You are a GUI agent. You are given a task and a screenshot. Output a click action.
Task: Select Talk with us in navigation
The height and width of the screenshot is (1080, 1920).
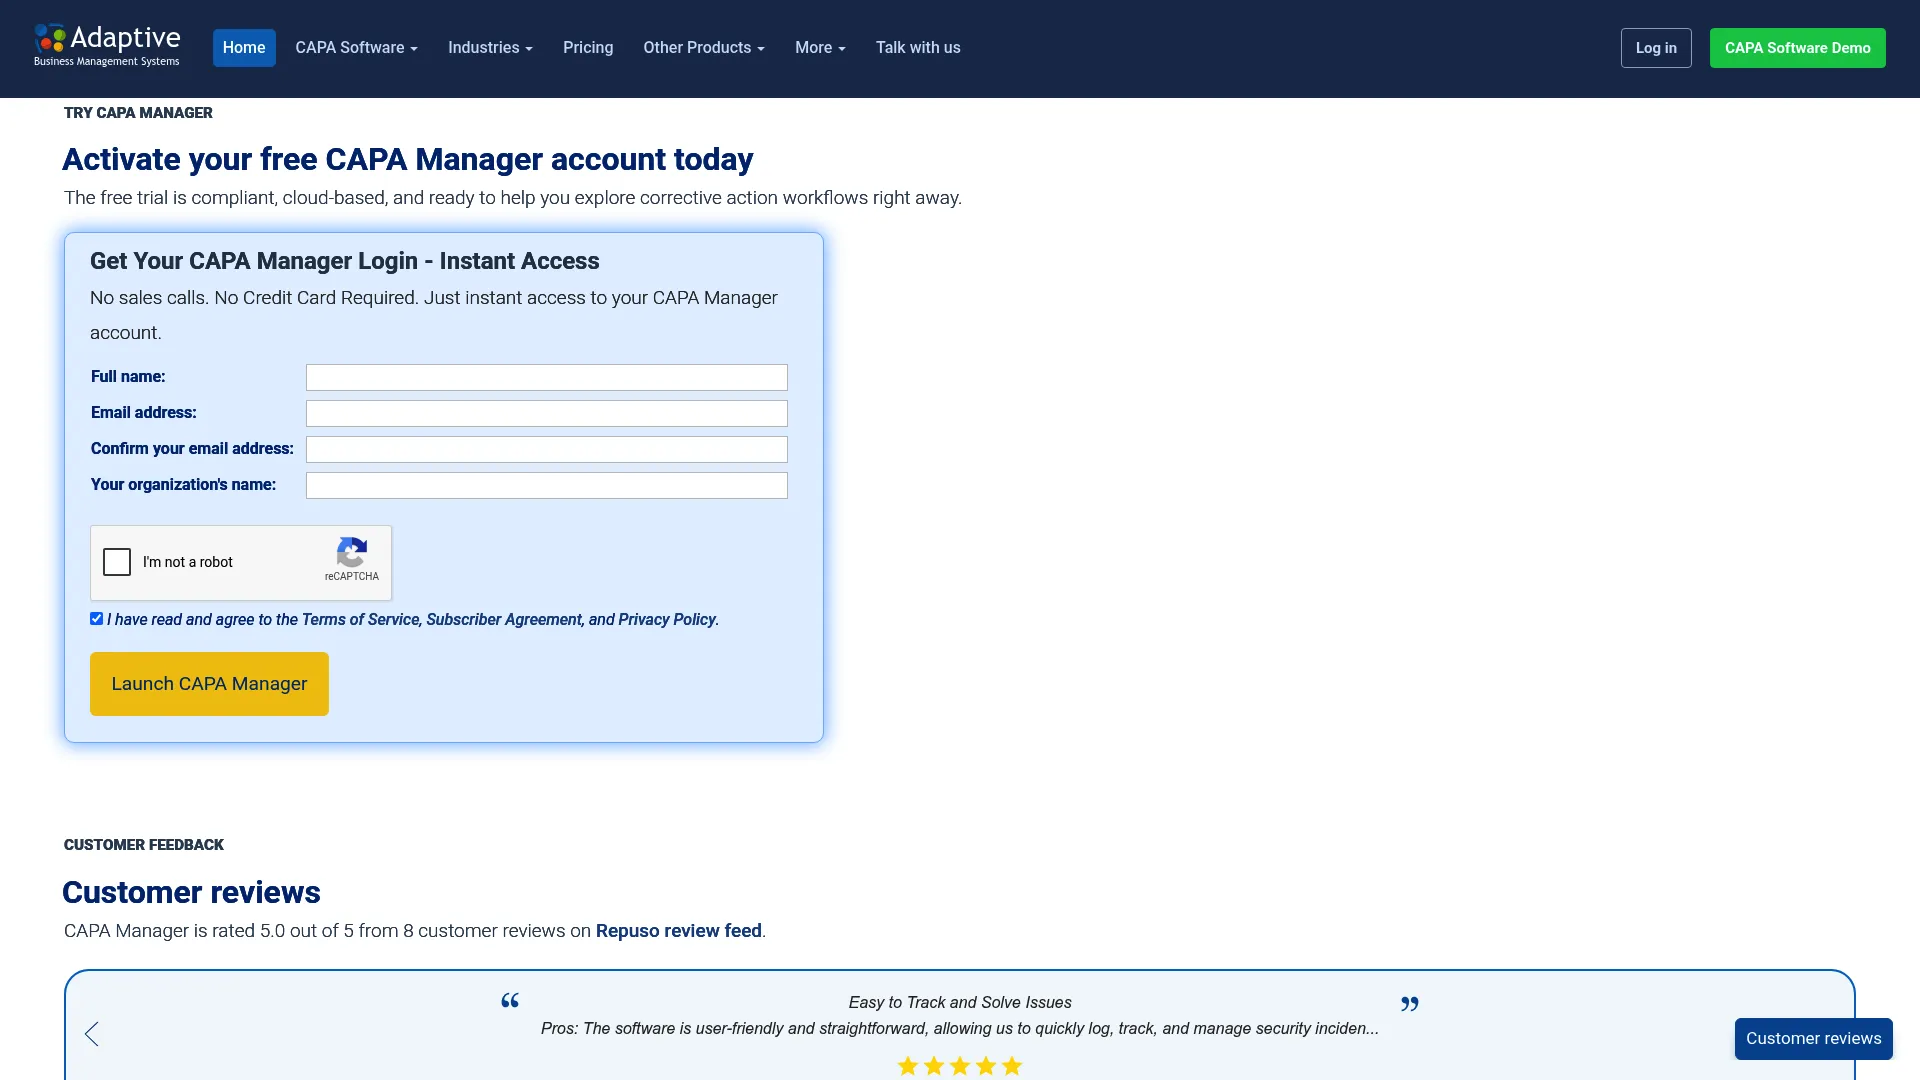[918, 48]
